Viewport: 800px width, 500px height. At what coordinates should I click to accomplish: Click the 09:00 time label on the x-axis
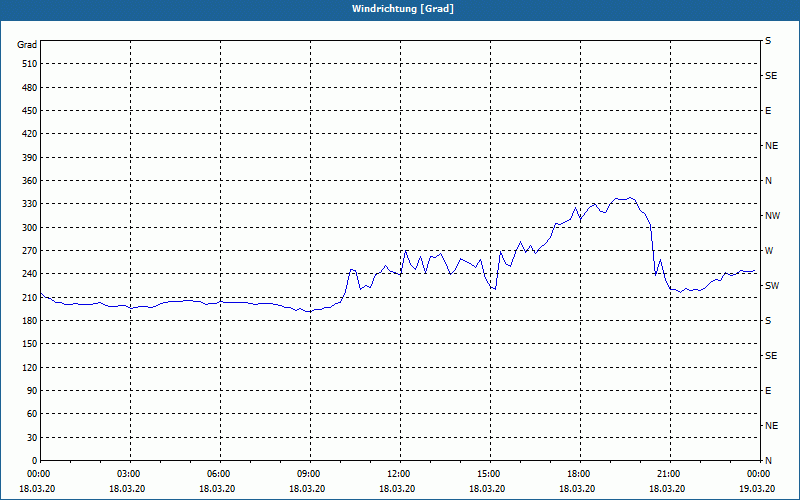309,474
